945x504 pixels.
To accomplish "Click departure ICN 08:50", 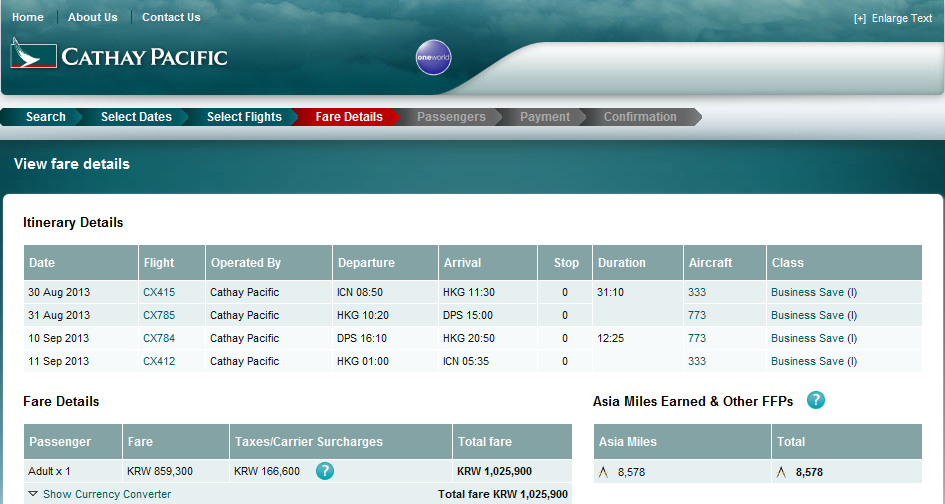I will (360, 292).
